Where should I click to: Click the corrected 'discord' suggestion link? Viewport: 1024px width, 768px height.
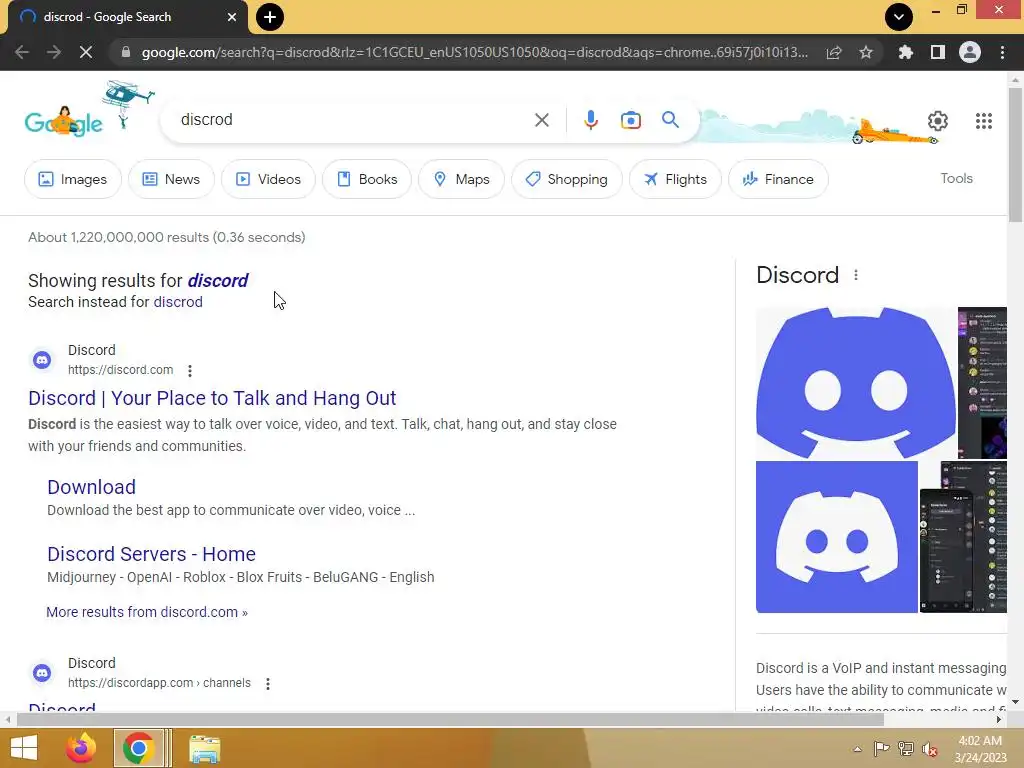point(217,281)
